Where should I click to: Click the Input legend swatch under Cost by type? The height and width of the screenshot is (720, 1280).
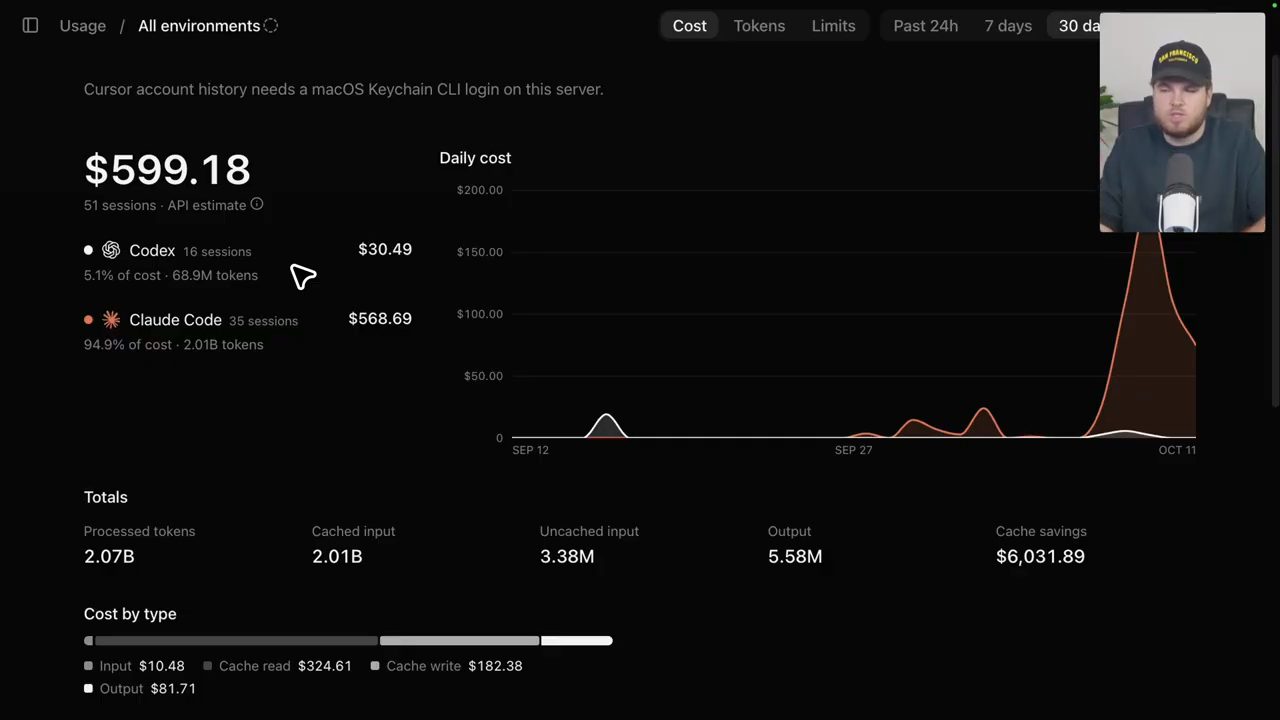(88, 666)
